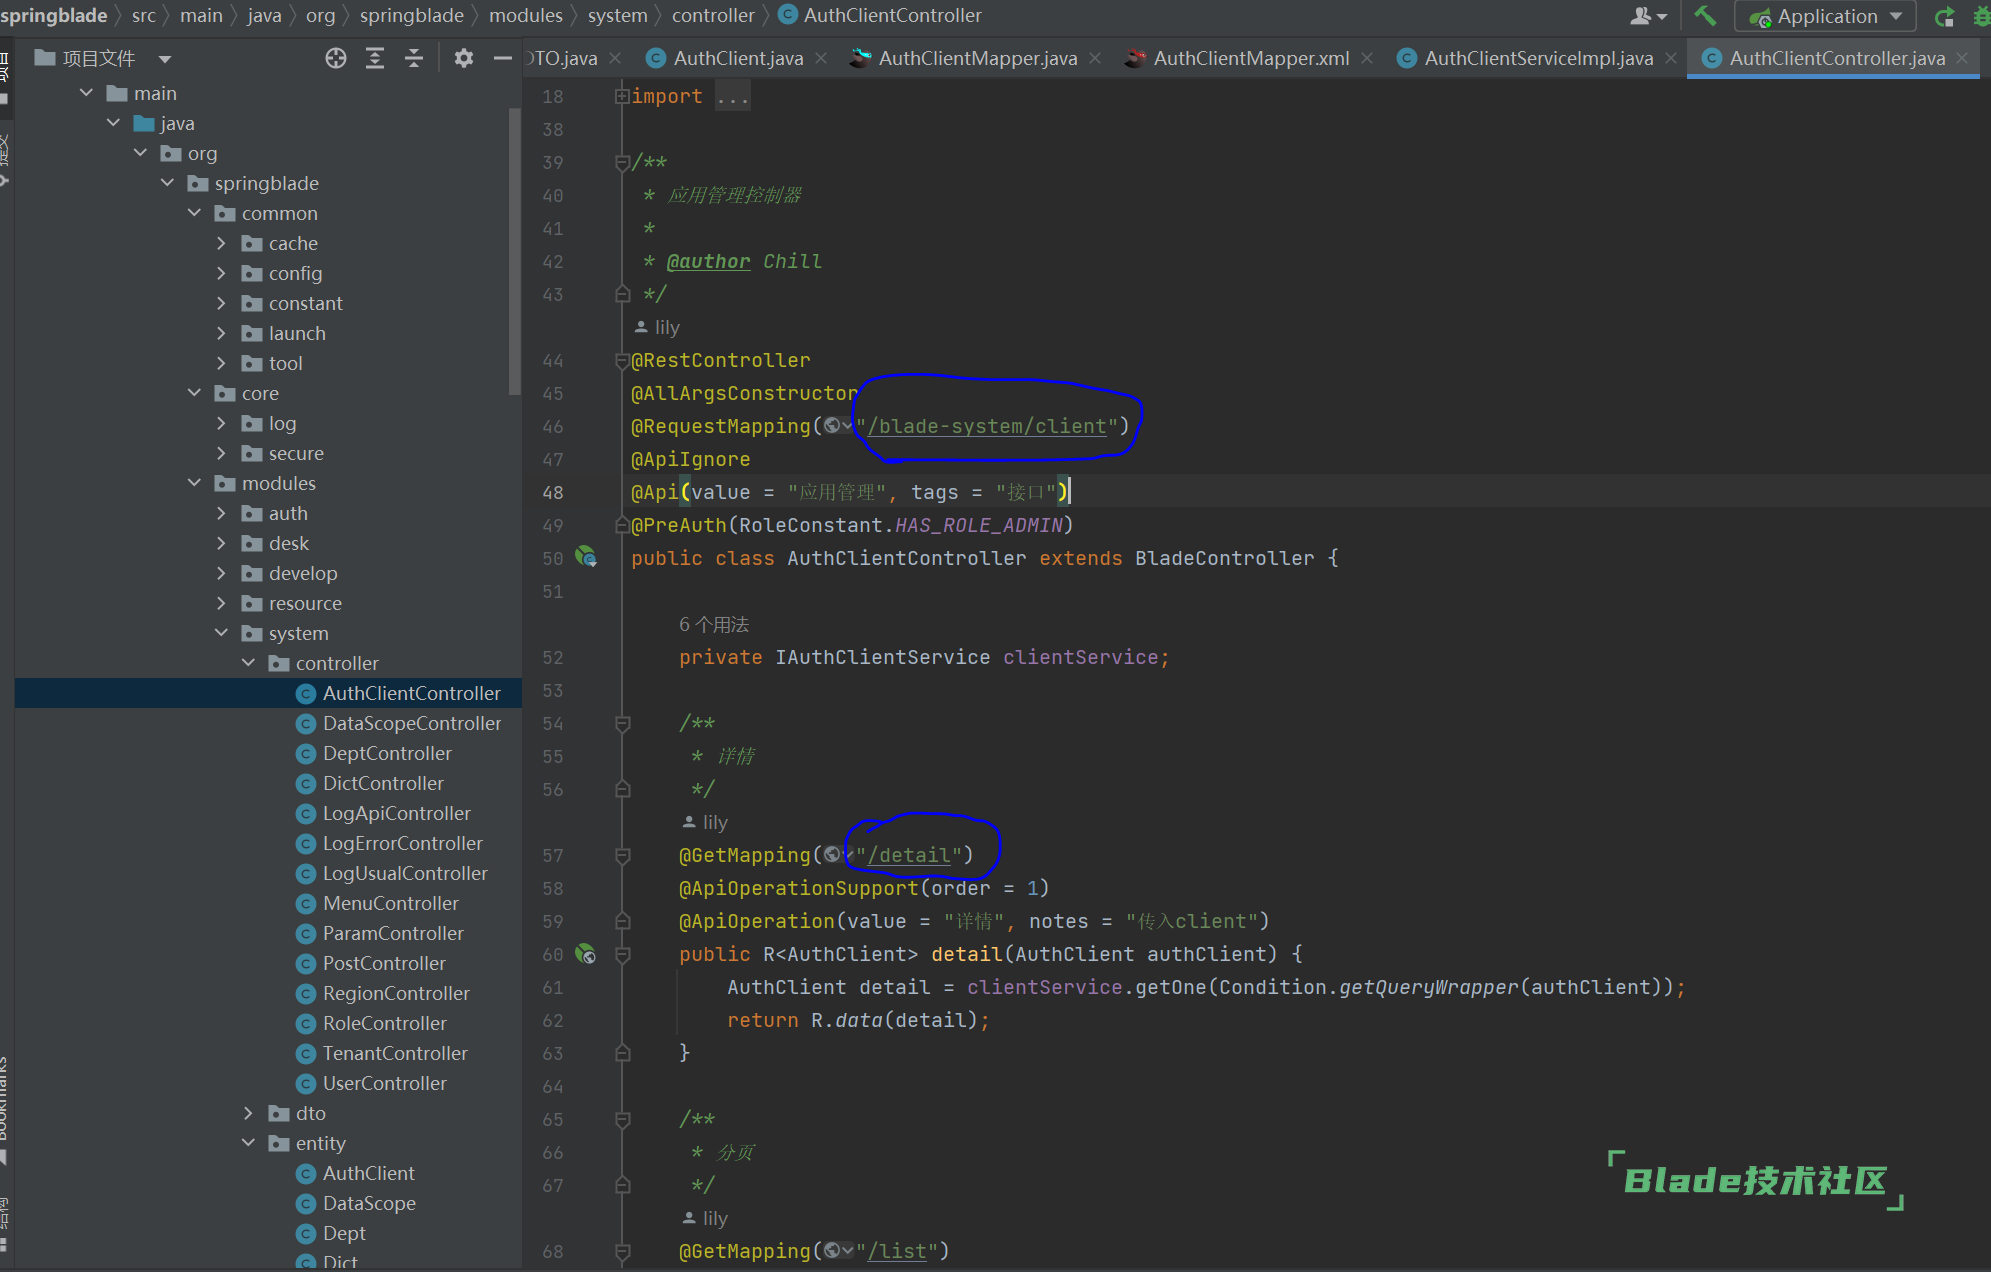Click the /detail mapping link

point(909,855)
